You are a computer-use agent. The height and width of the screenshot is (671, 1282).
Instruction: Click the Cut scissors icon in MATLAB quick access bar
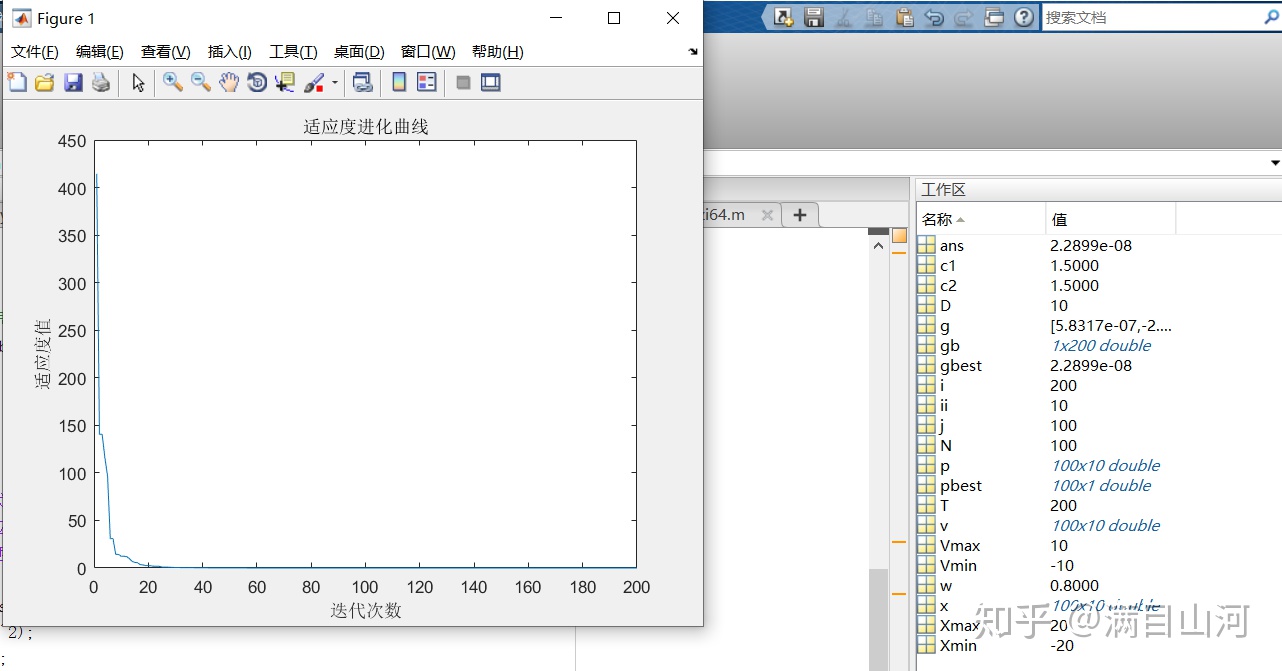(x=844, y=17)
